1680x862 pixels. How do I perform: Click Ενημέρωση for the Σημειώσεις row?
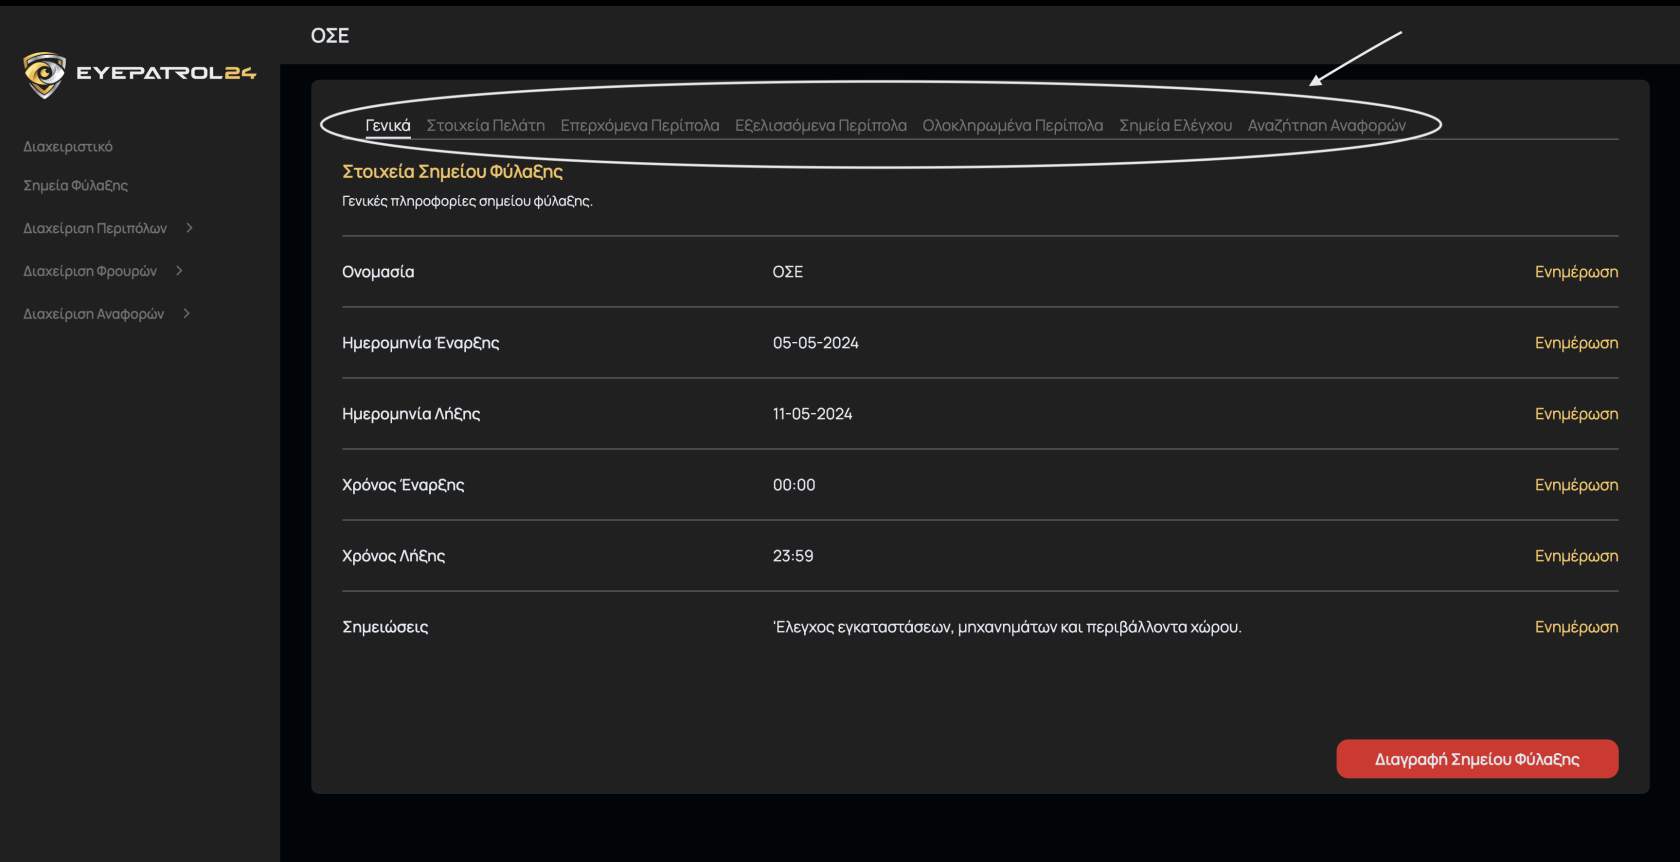click(x=1576, y=627)
